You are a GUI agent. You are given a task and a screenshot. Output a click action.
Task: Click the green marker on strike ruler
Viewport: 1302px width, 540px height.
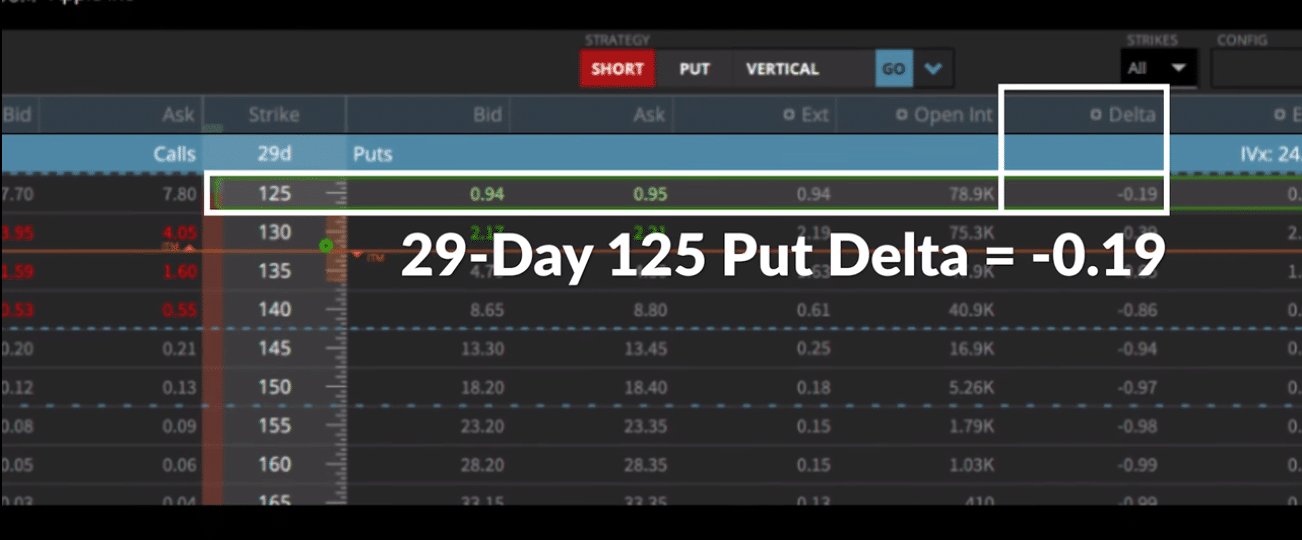(x=325, y=245)
